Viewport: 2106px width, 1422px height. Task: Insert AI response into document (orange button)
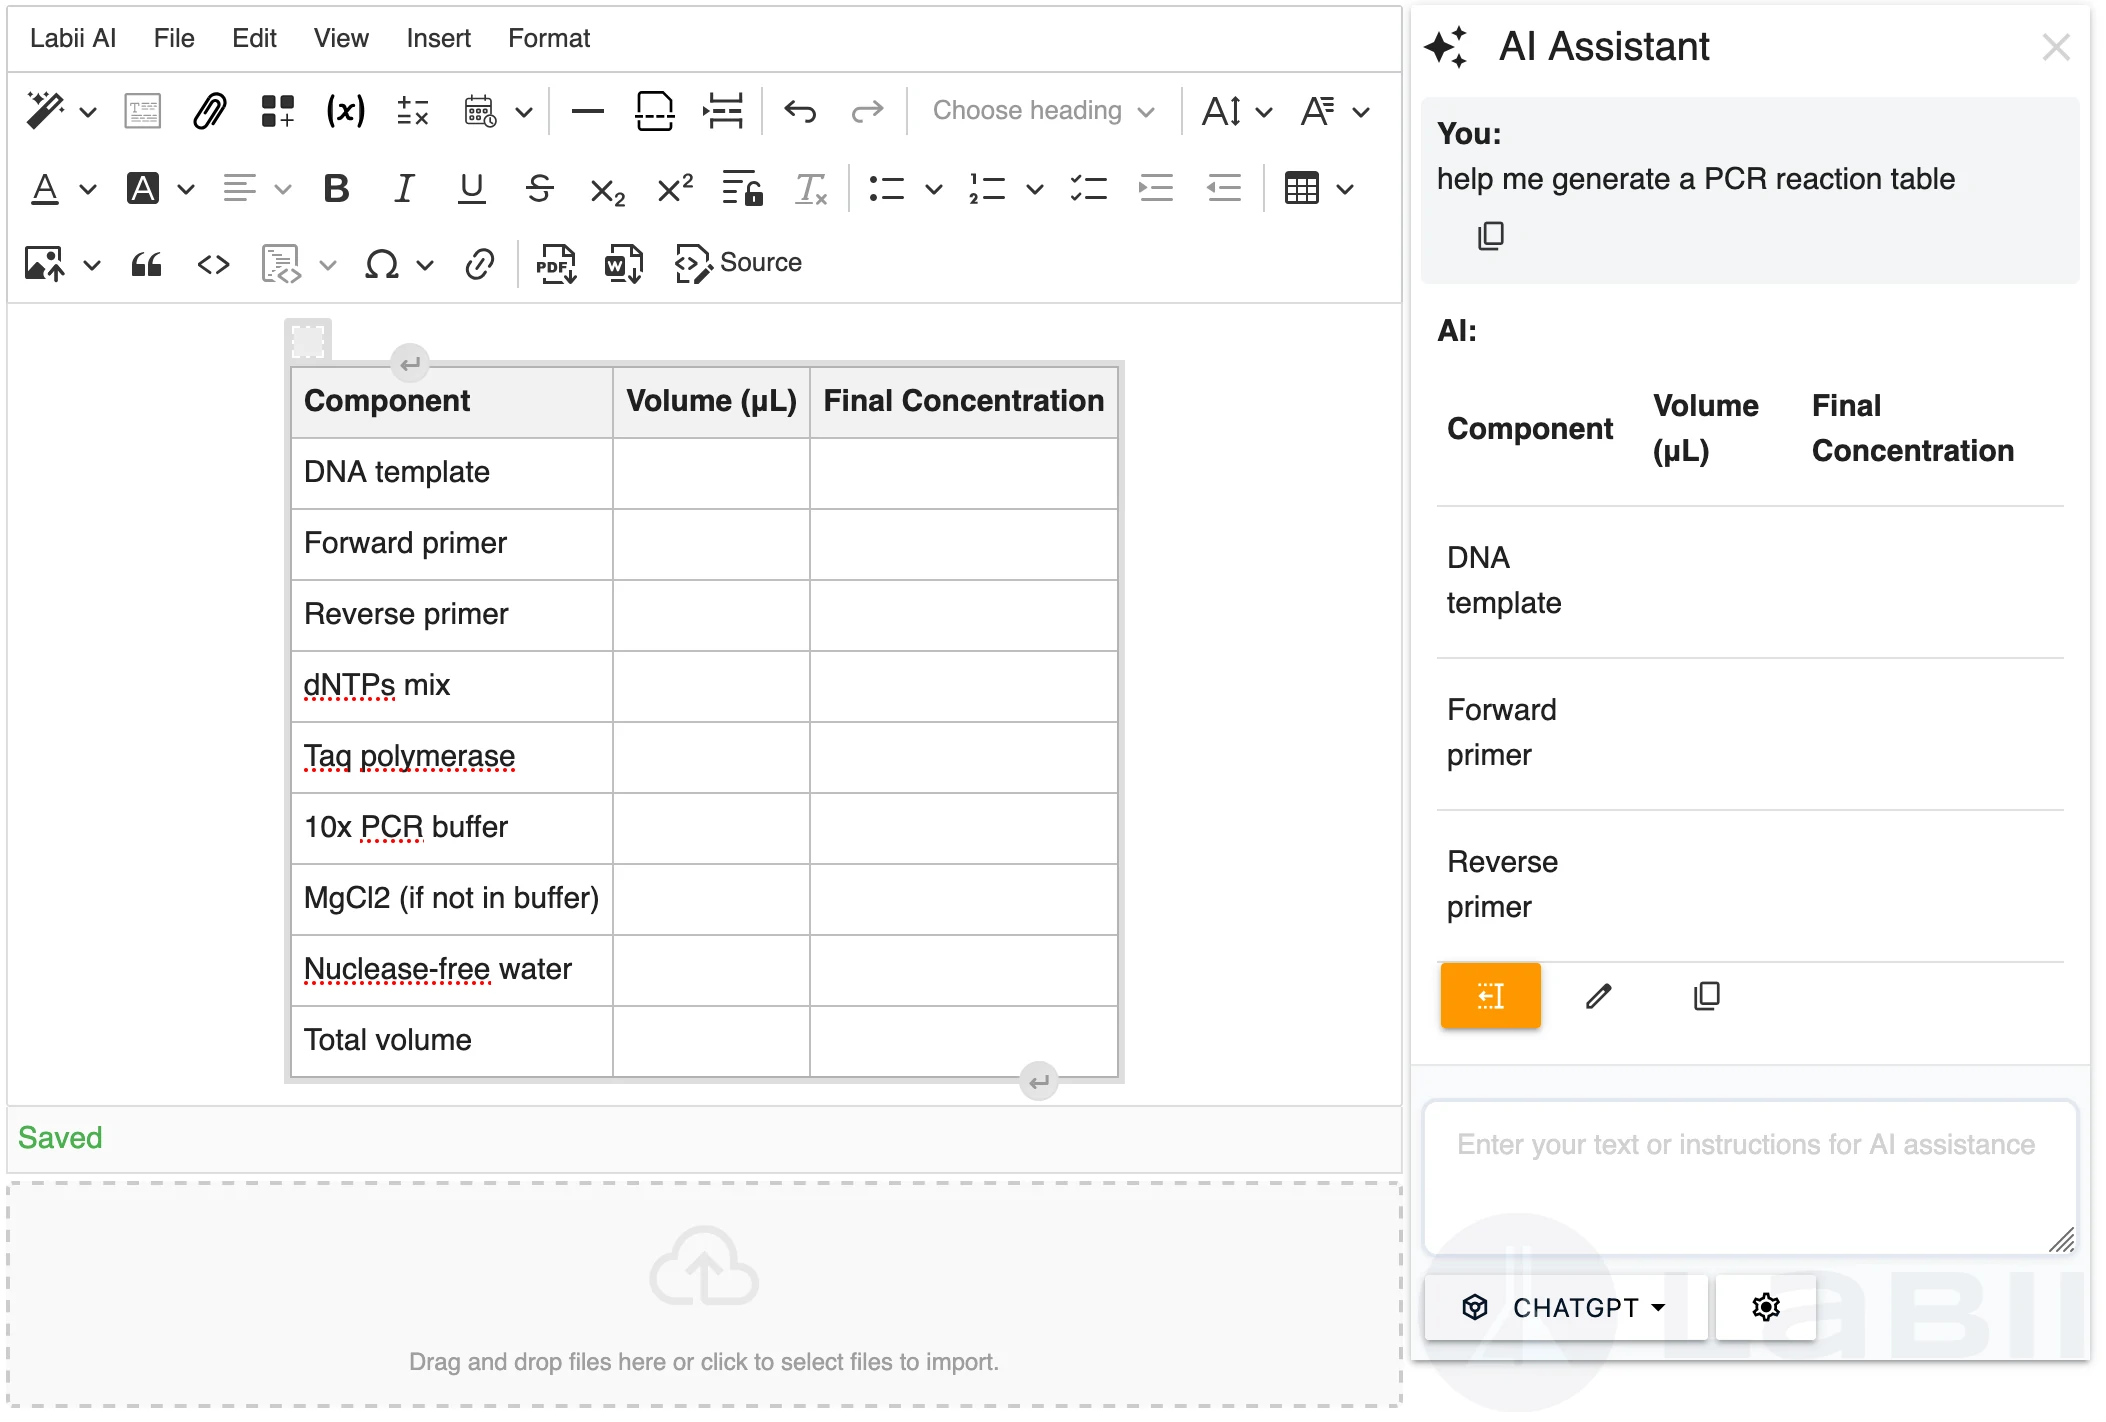1490,996
